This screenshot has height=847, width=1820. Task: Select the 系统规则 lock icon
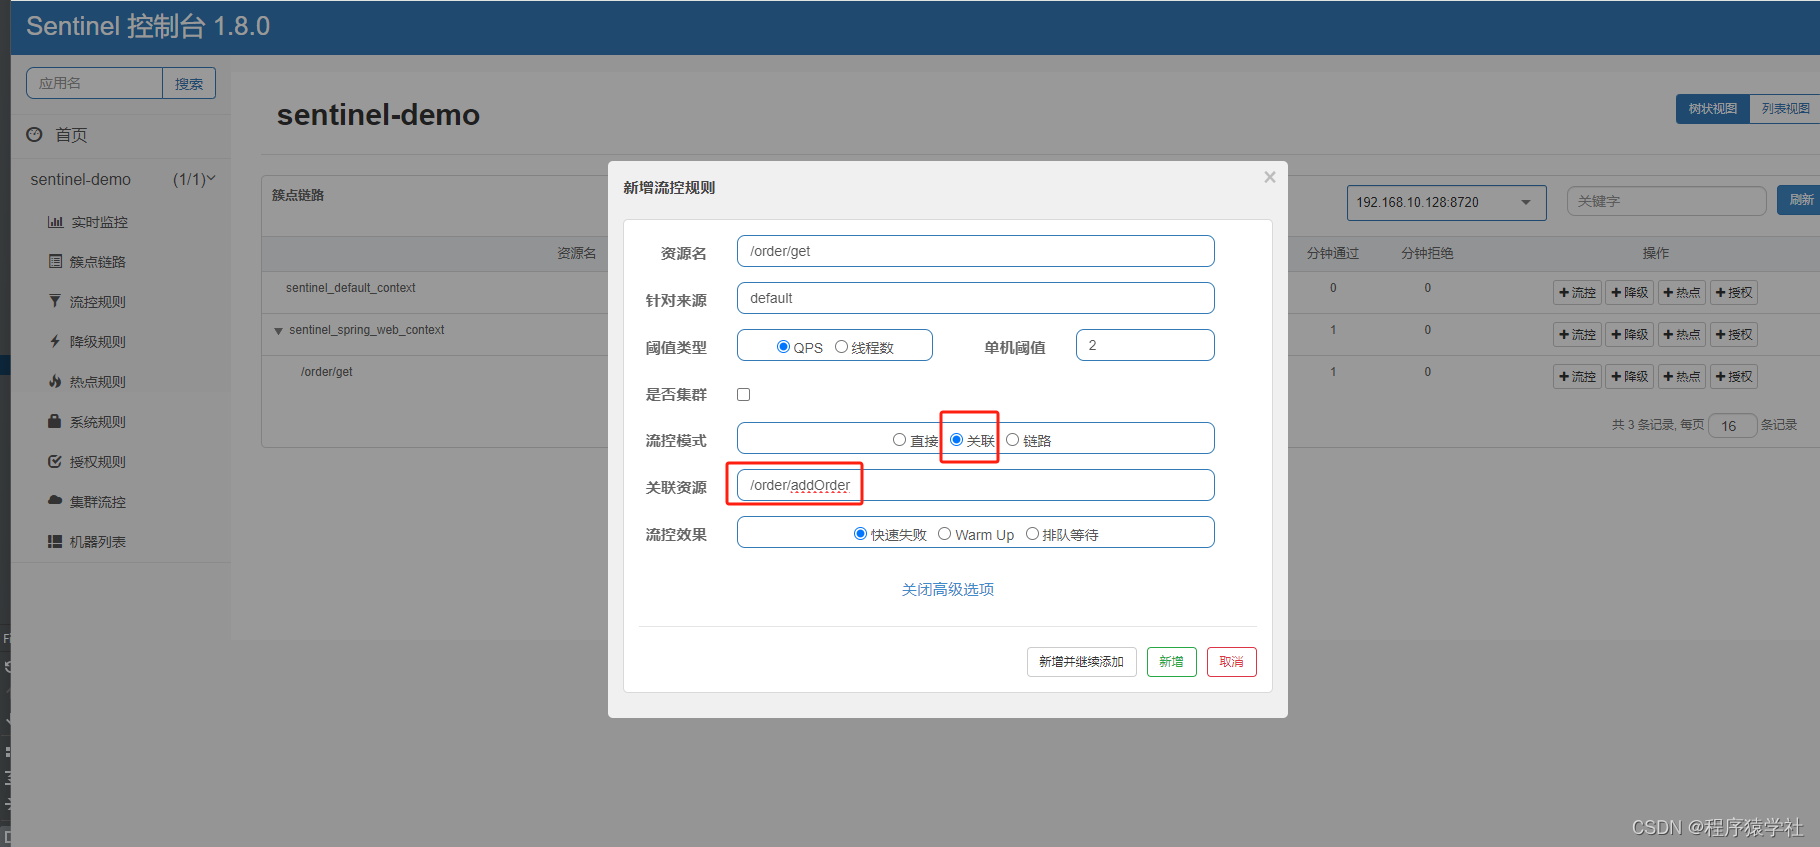[x=55, y=421]
